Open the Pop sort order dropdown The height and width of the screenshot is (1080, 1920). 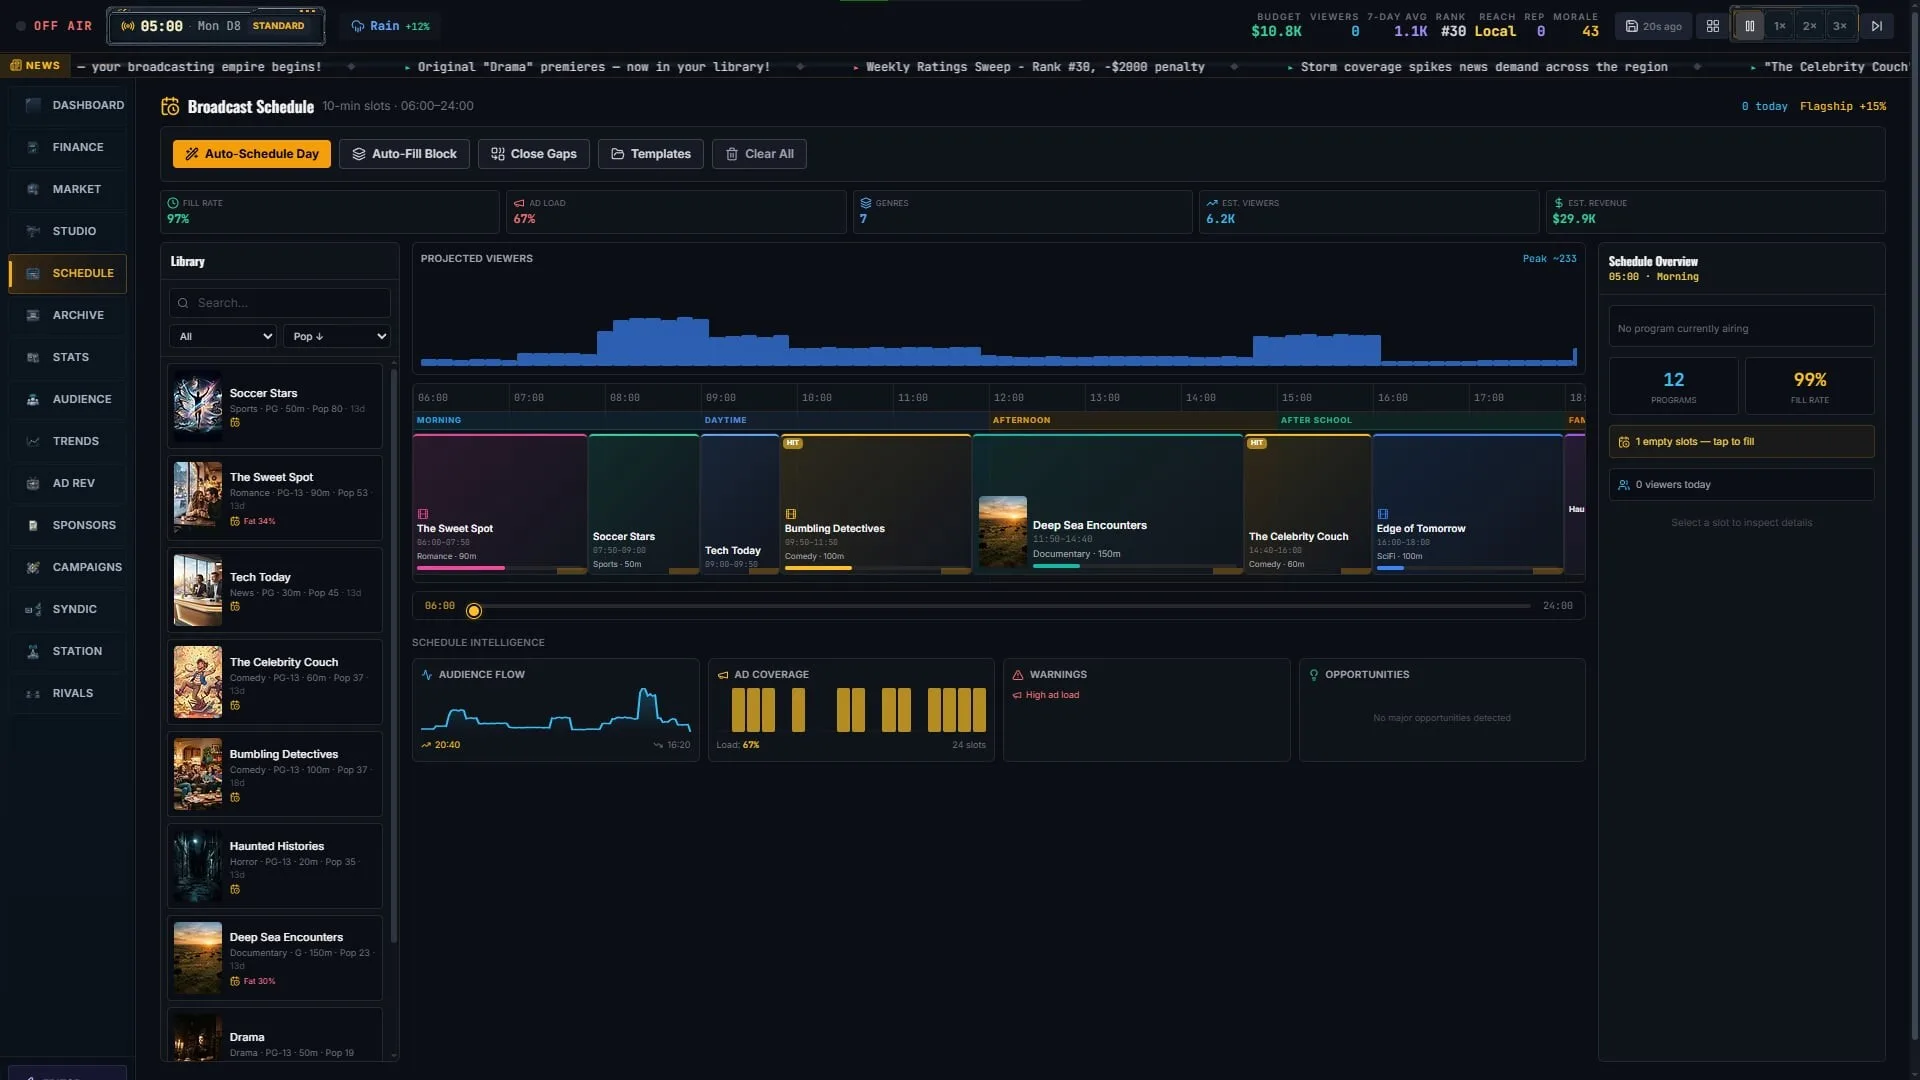[x=336, y=336]
